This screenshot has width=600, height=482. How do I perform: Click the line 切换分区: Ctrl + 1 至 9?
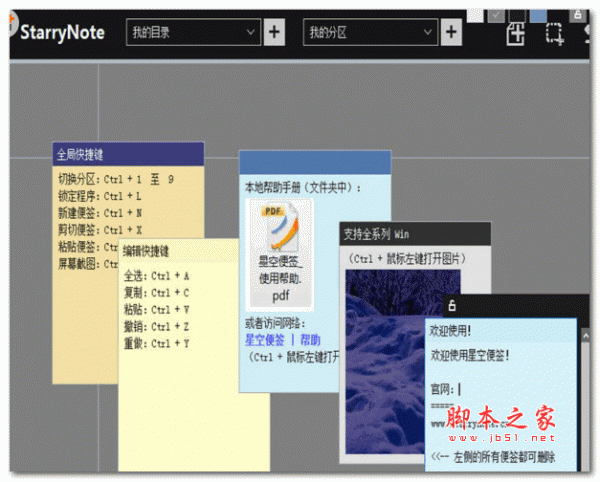[116, 179]
